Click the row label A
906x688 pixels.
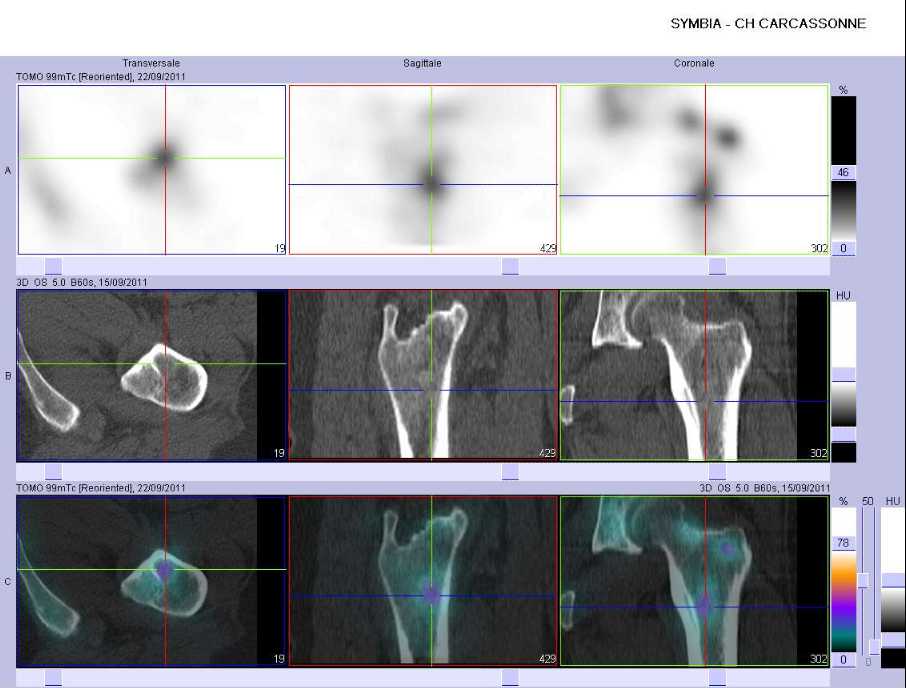(x=8, y=171)
